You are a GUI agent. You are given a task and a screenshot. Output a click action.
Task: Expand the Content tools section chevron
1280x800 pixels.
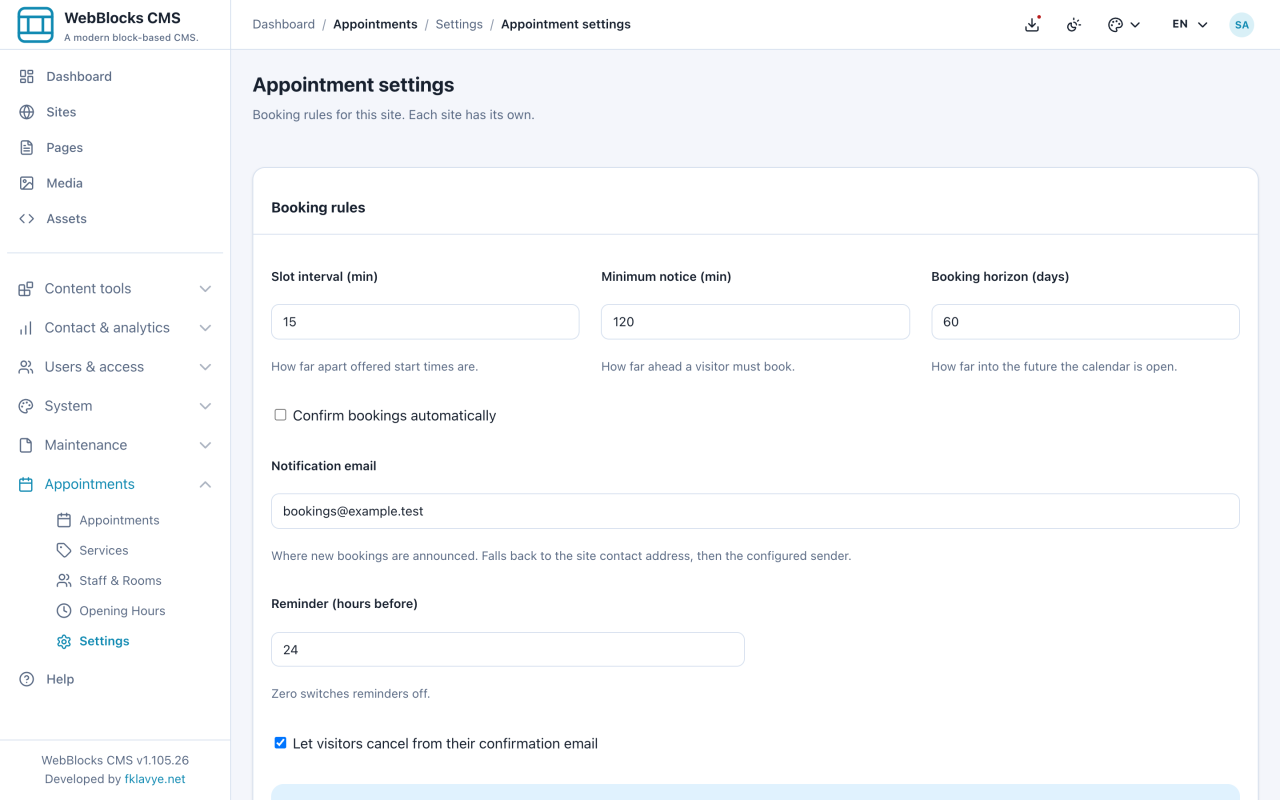[205, 289]
